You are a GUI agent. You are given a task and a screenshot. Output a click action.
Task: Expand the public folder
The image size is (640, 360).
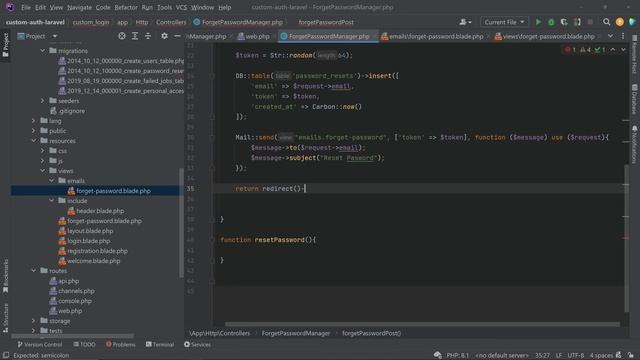(33, 131)
